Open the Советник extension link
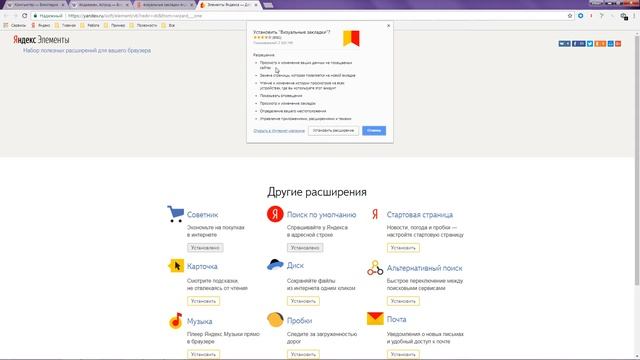The width and height of the screenshot is (640, 360). point(202,215)
